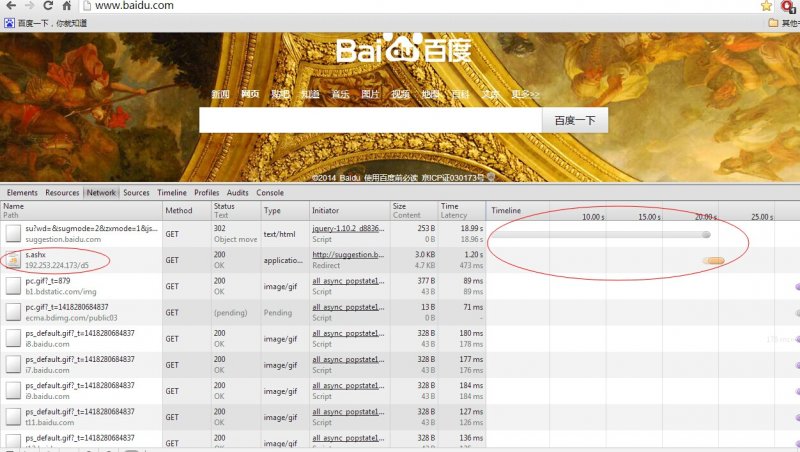The image size is (800, 452).
Task: Open all_async_popstate1 initiator in i8.baidu.com row
Action: [x=348, y=333]
